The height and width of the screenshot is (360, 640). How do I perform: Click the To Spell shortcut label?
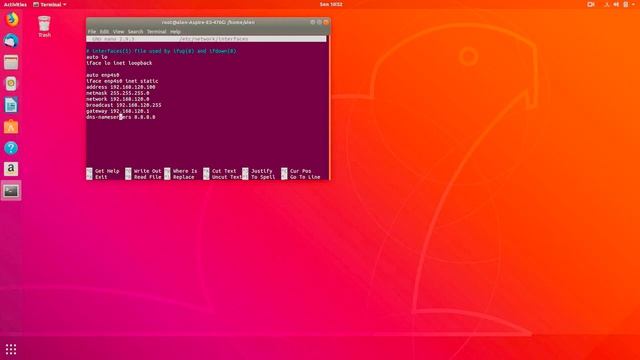pos(263,177)
